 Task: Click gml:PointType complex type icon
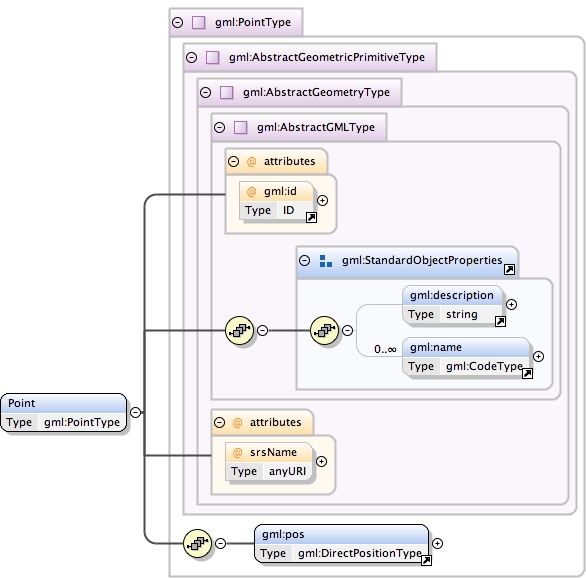coord(198,22)
